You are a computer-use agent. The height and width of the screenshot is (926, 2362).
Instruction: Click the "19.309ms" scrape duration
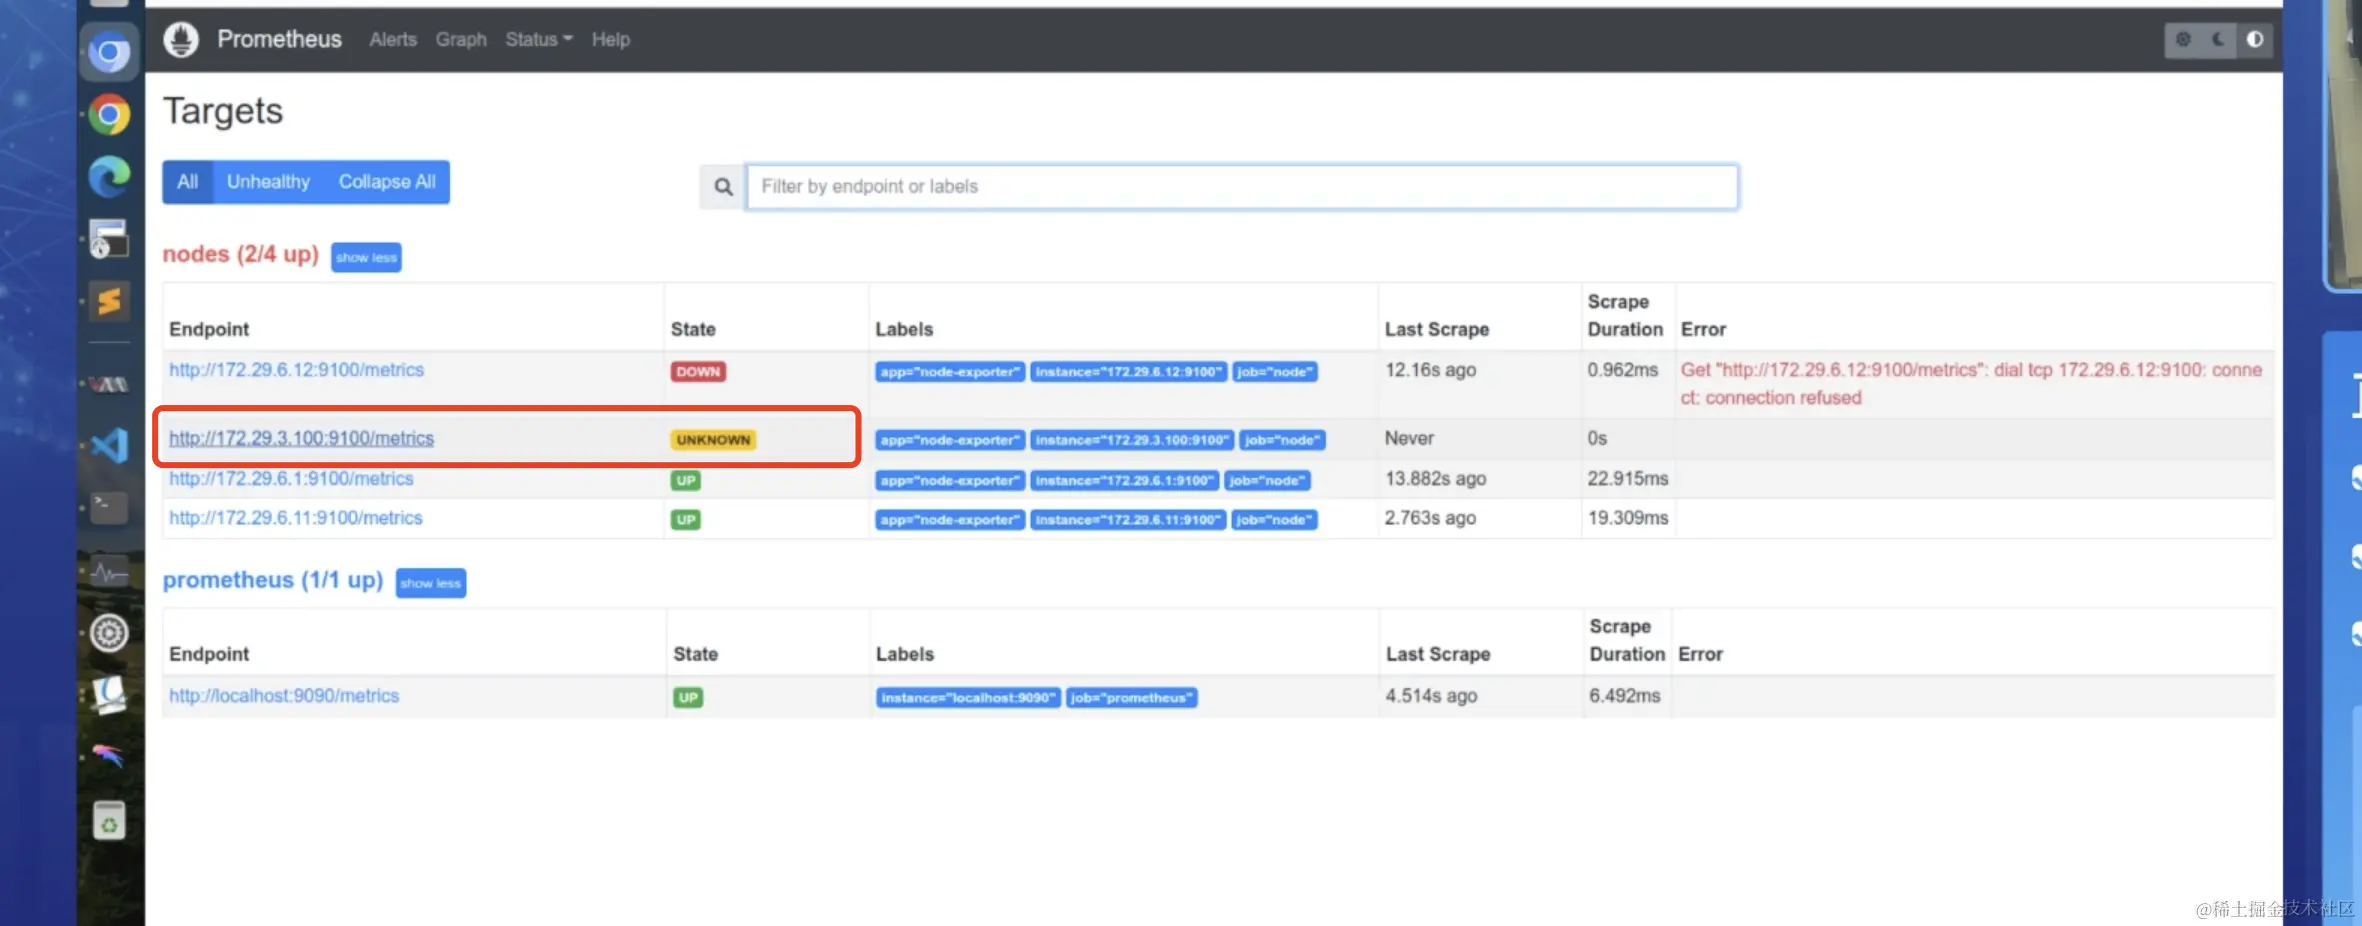[x=1628, y=518]
